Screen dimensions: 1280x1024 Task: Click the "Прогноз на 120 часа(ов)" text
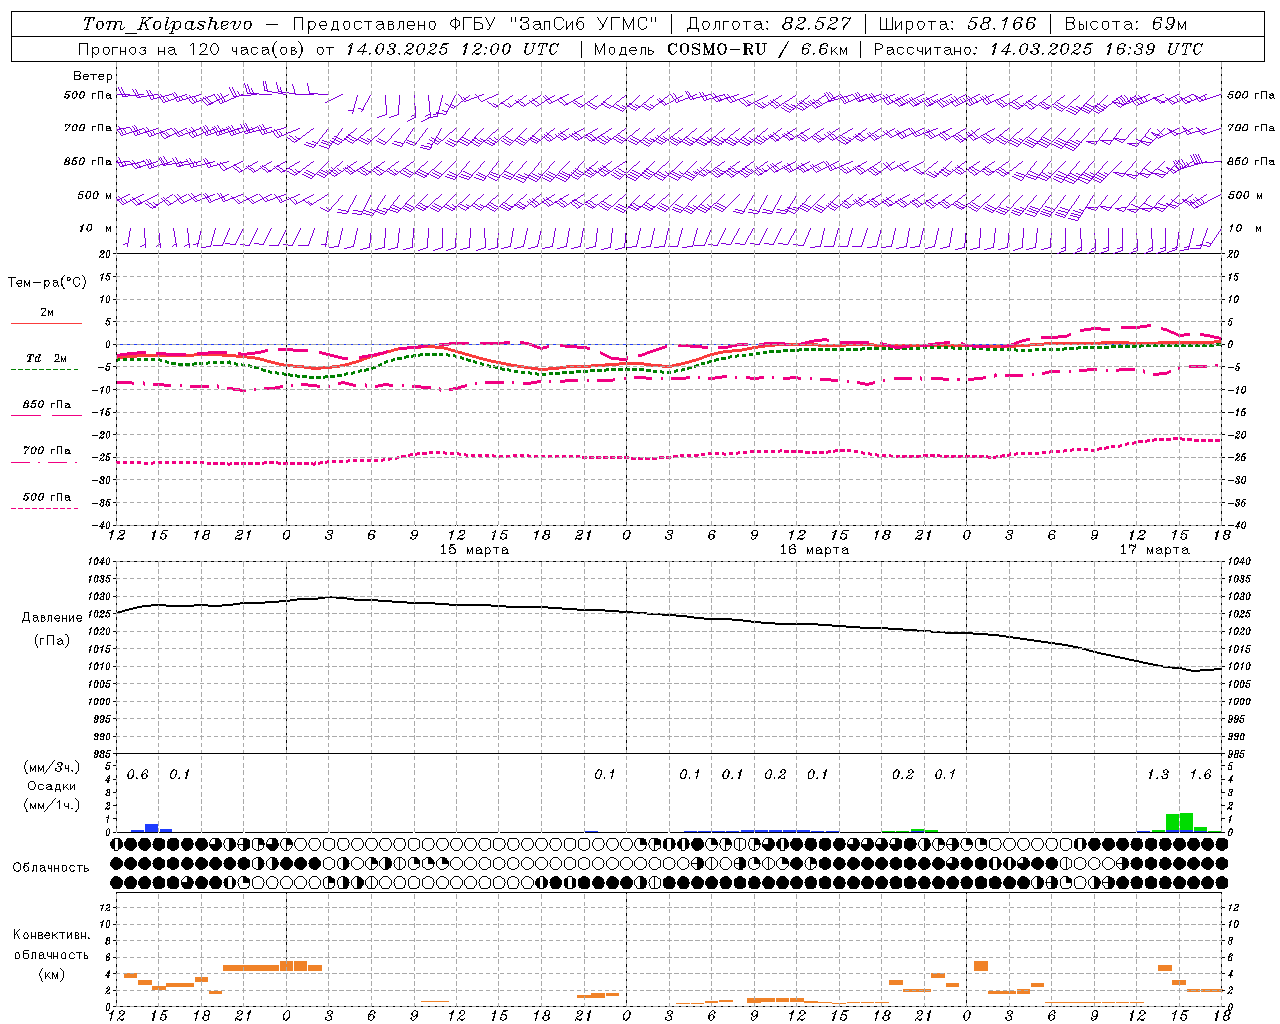pos(192,49)
